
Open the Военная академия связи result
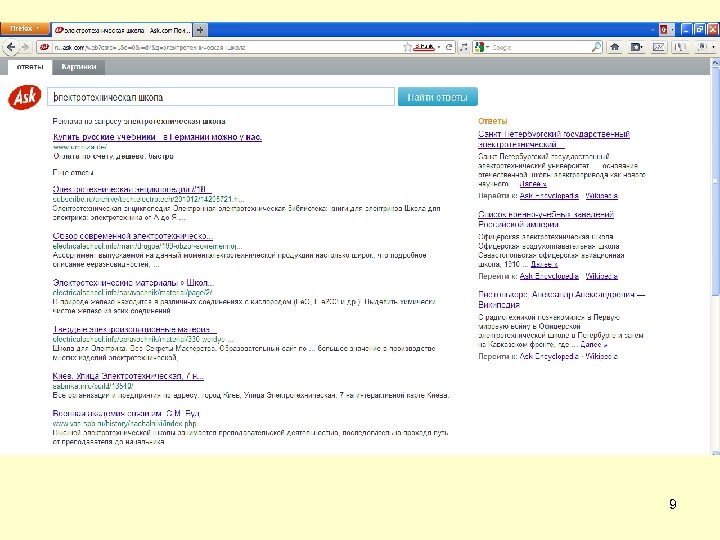(126, 413)
